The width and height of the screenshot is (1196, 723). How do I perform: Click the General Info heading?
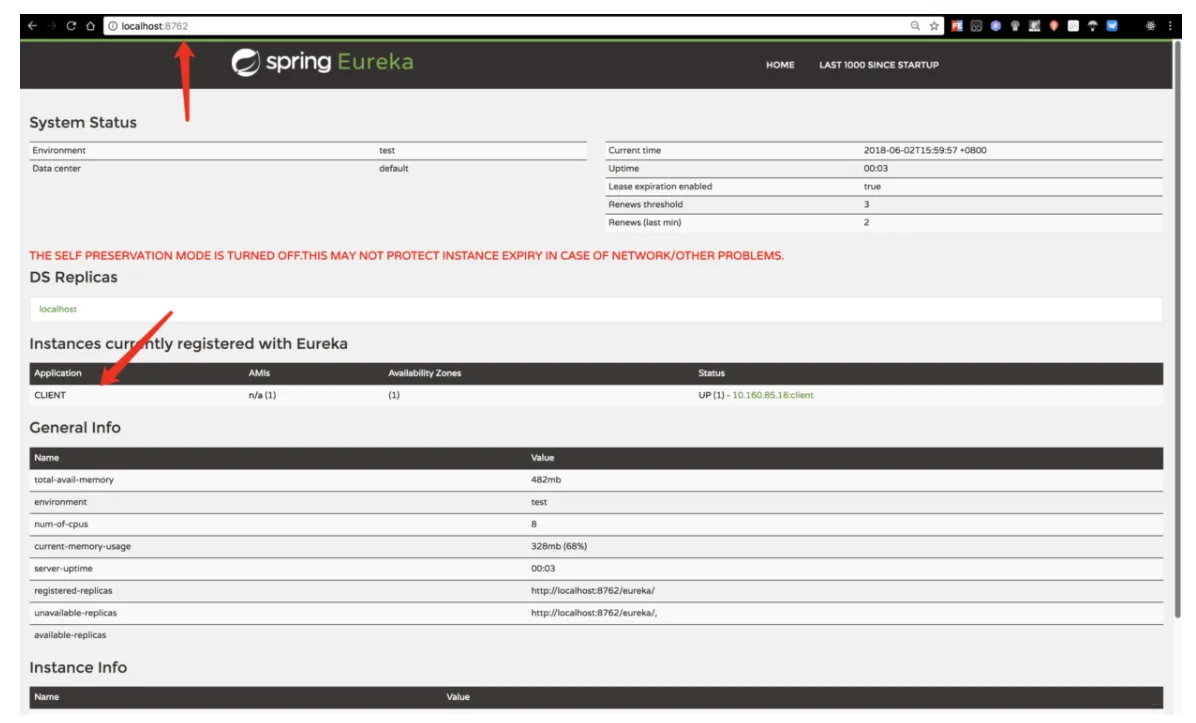(x=75, y=428)
